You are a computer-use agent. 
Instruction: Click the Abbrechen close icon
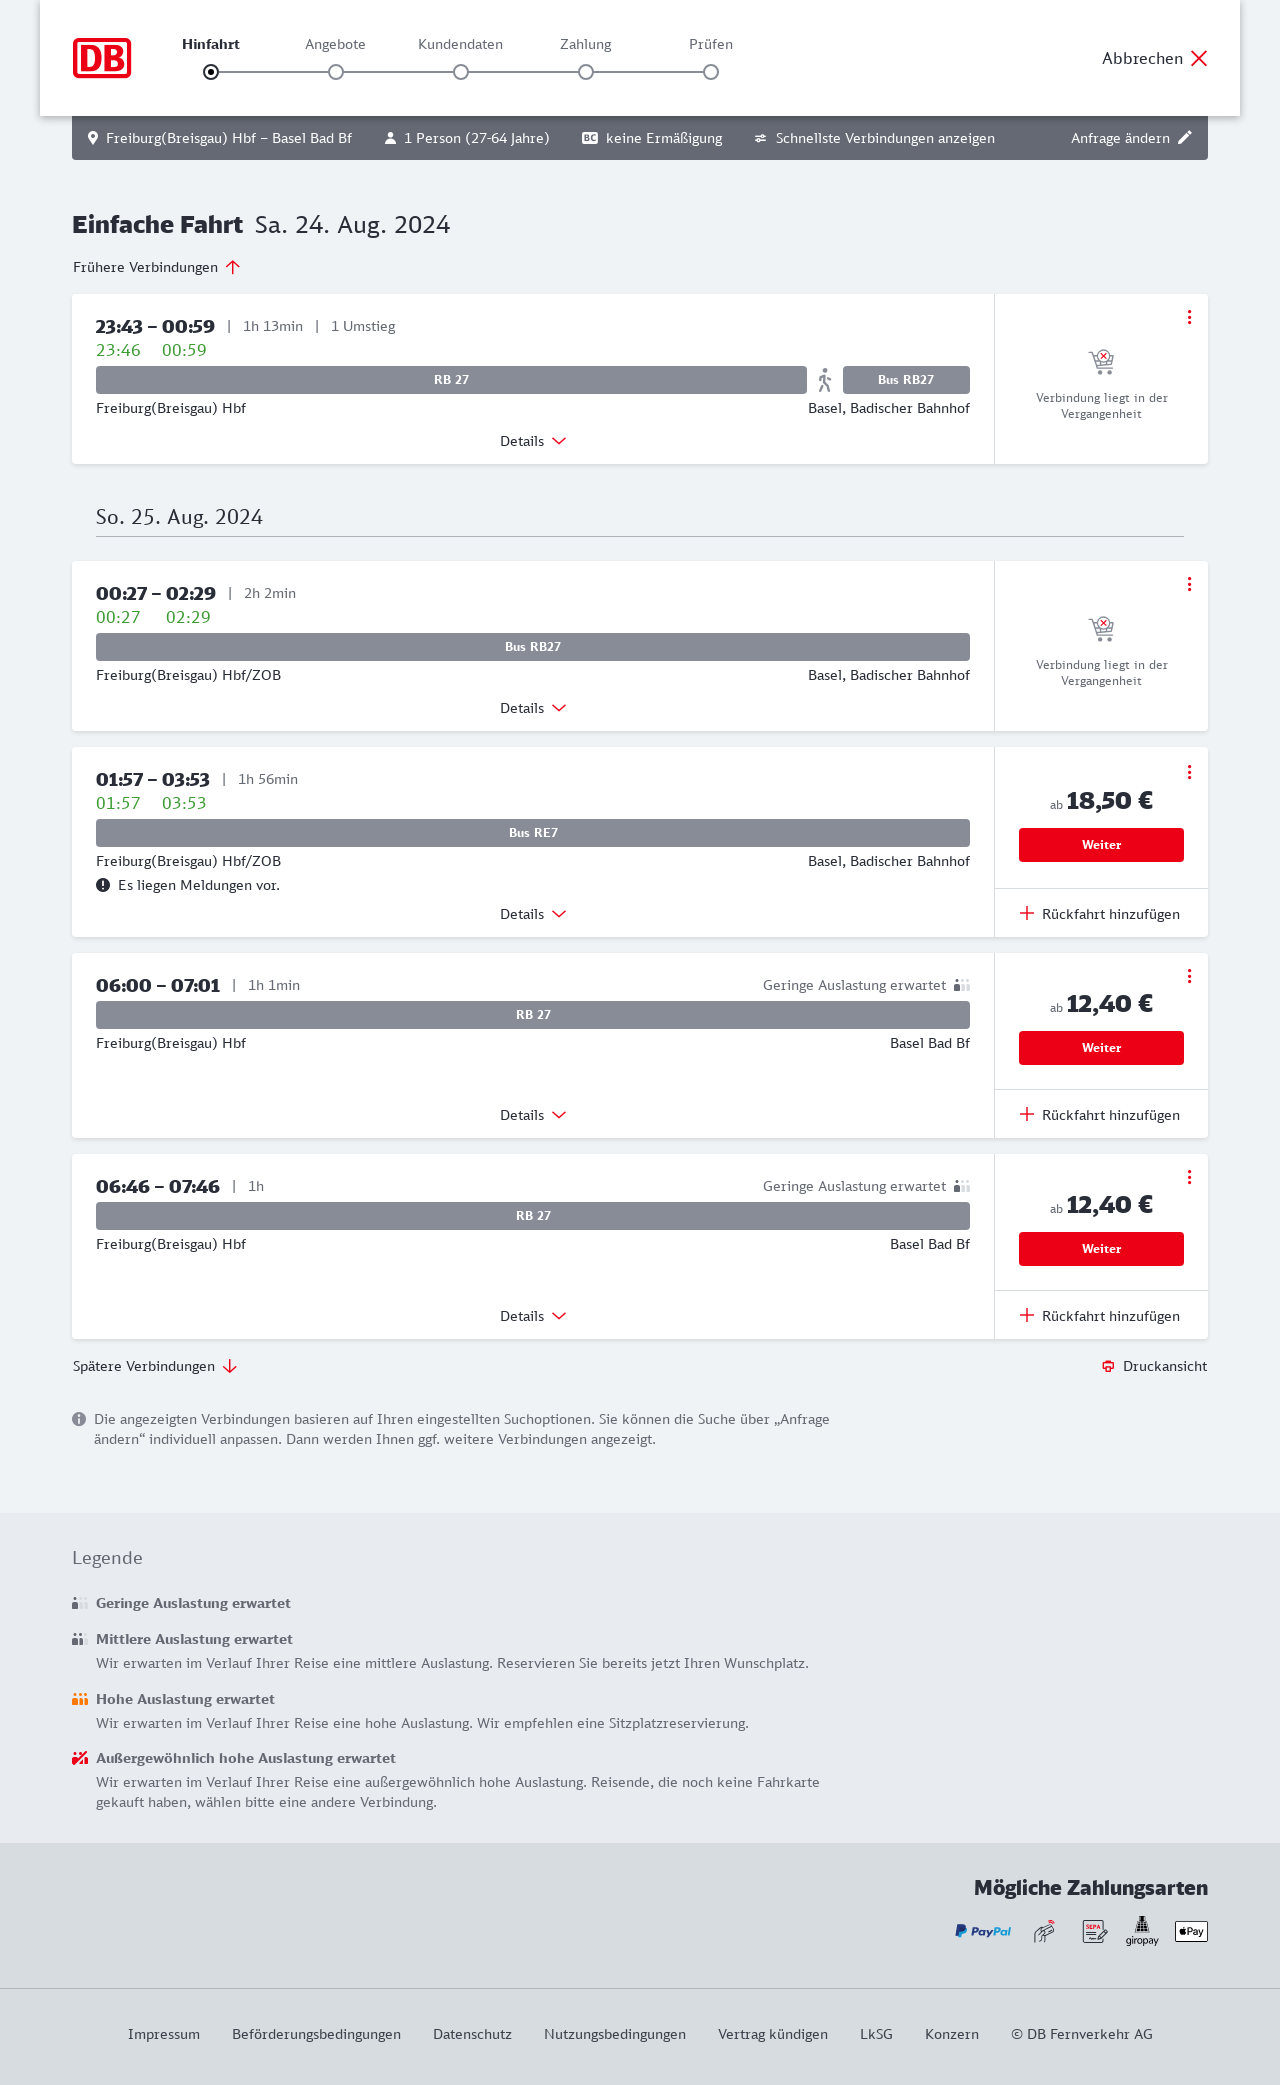click(x=1199, y=58)
